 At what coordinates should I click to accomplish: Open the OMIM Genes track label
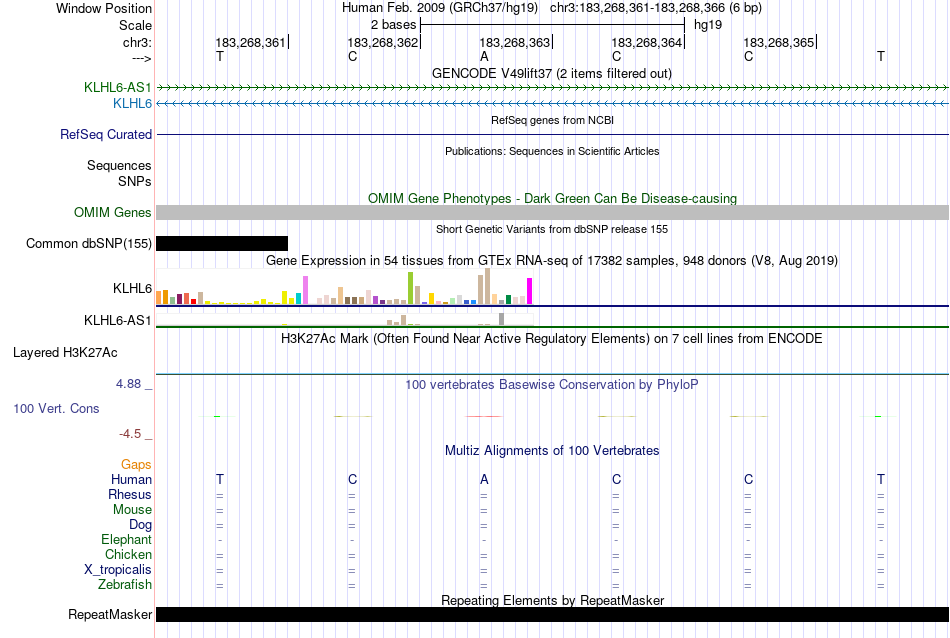click(x=112, y=213)
